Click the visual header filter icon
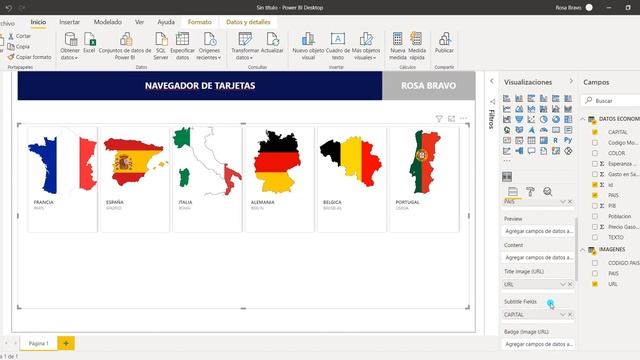 pyautogui.click(x=439, y=119)
